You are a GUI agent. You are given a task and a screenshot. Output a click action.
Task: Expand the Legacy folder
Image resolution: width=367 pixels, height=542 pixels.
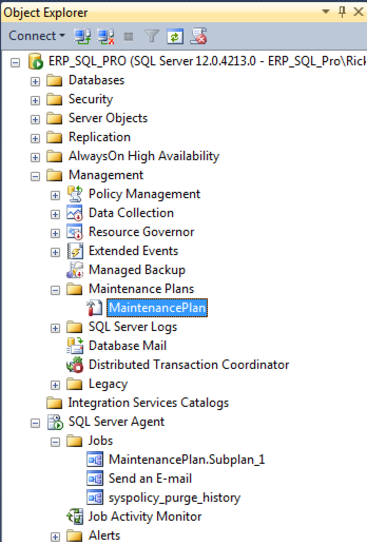pos(55,385)
